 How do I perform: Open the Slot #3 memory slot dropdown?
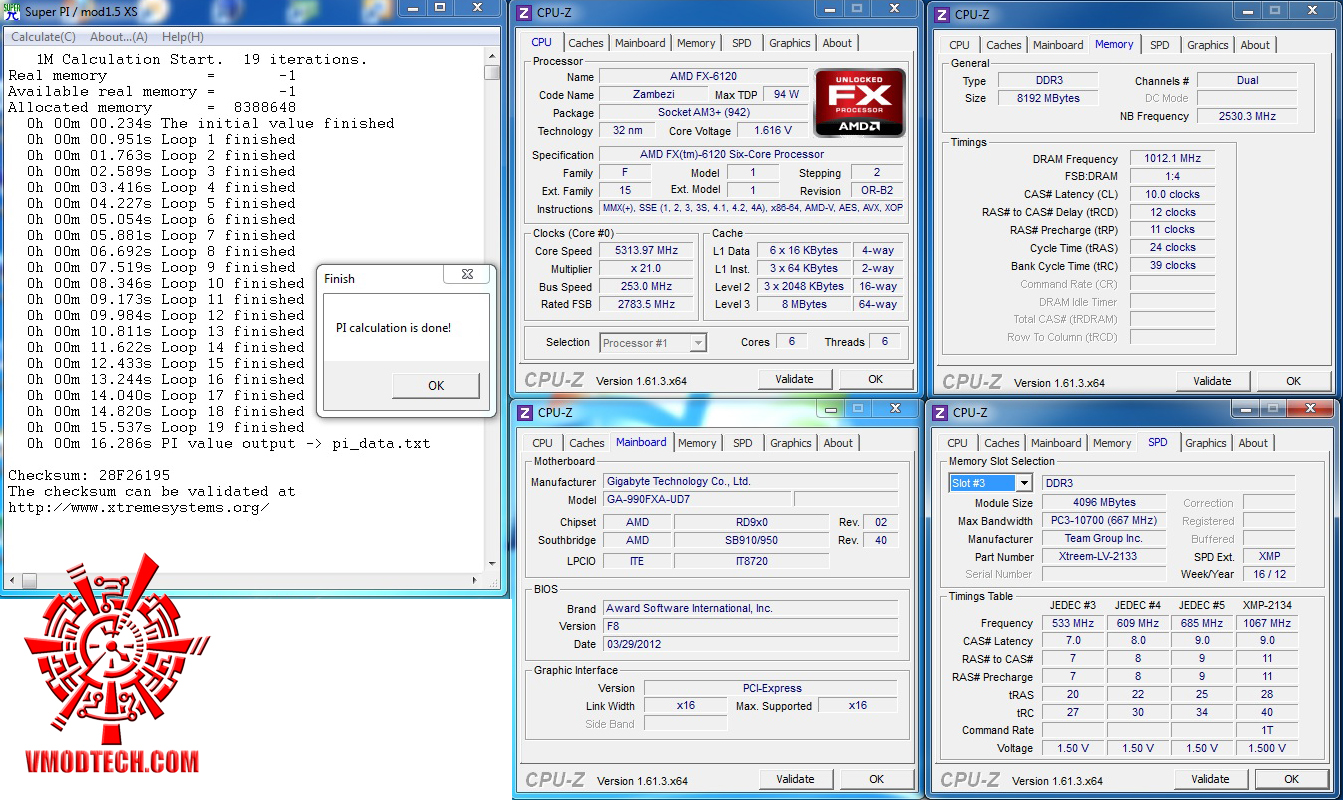[1023, 483]
